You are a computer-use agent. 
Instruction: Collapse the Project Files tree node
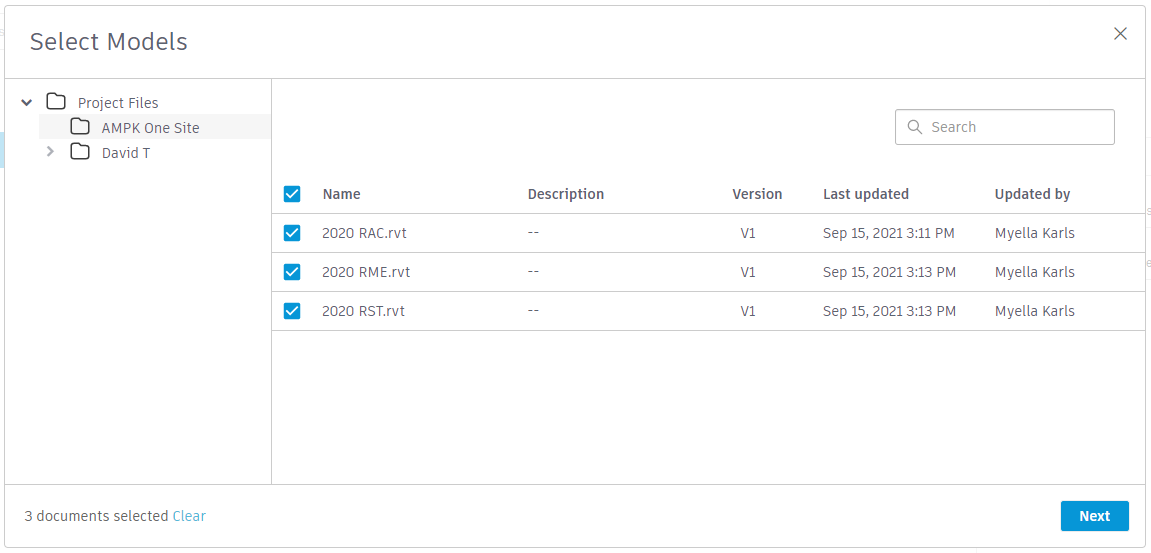tap(27, 102)
